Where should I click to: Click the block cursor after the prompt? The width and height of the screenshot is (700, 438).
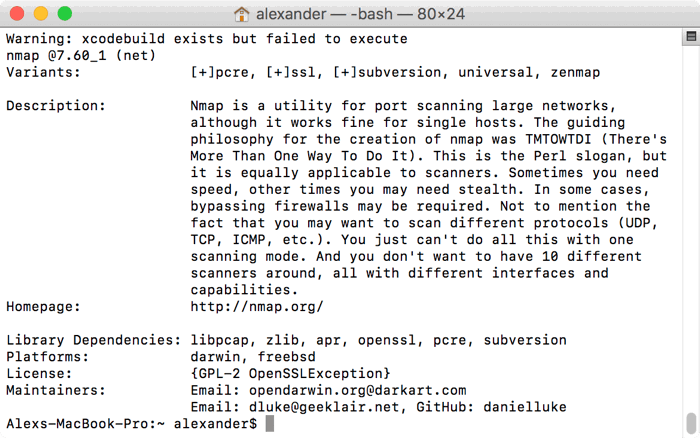pyautogui.click(x=270, y=424)
